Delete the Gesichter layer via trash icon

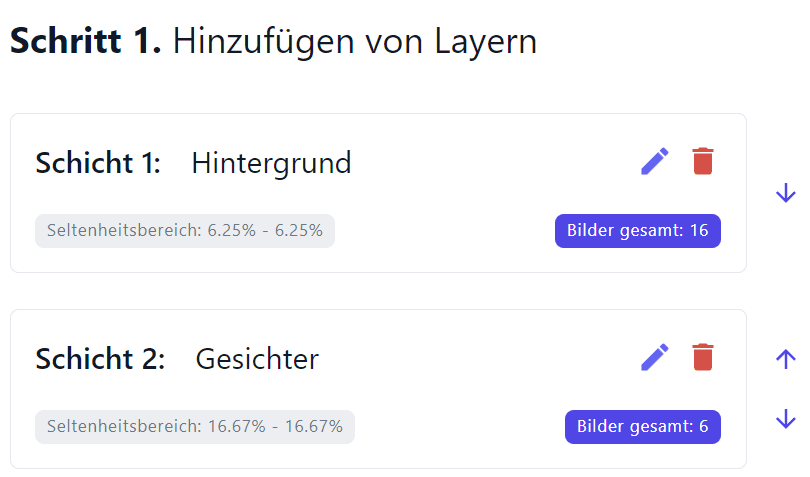[x=703, y=357]
